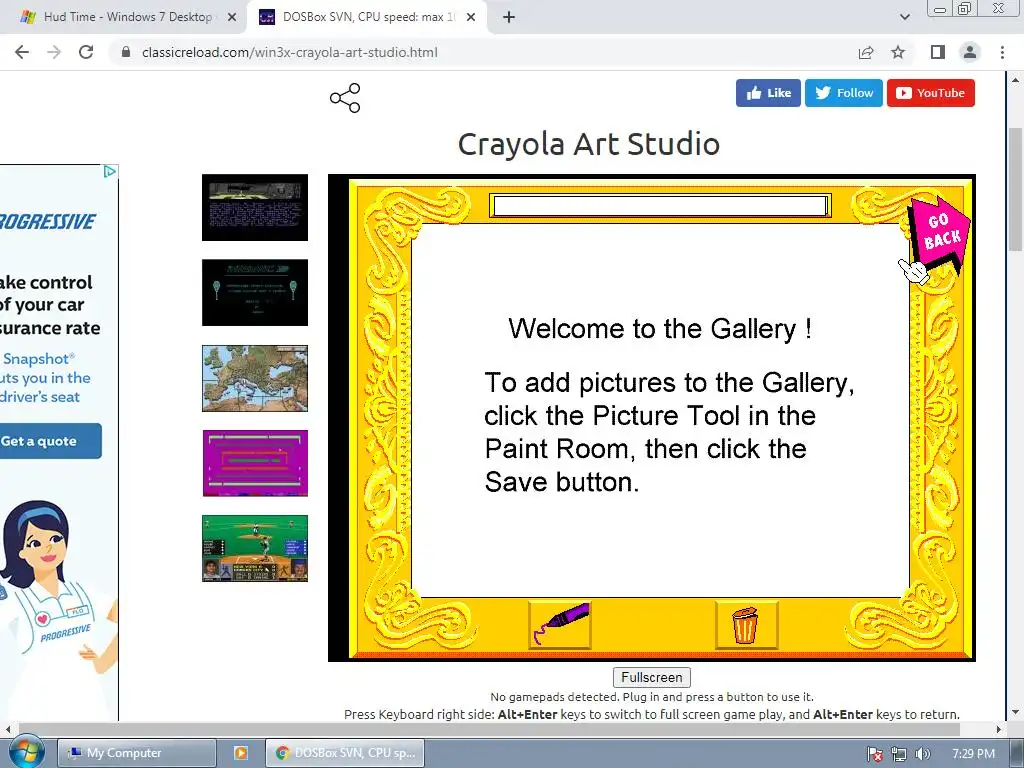Expand the tab search dropdown arrow
Screen dimensions: 1024x768
tap(904, 18)
